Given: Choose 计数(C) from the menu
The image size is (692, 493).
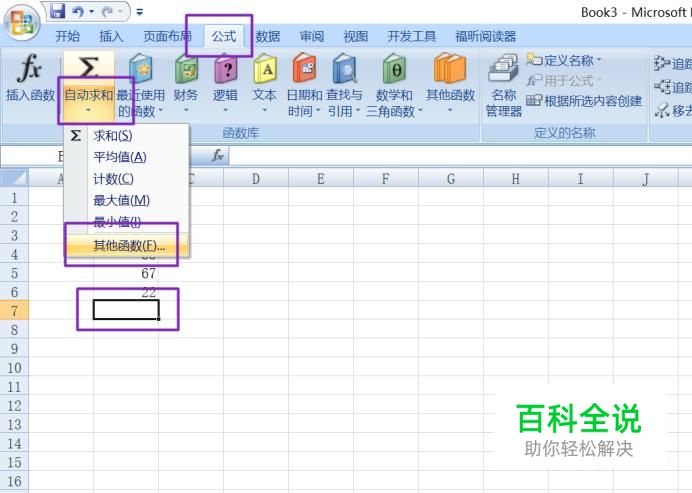Looking at the screenshot, I should coord(127,179).
